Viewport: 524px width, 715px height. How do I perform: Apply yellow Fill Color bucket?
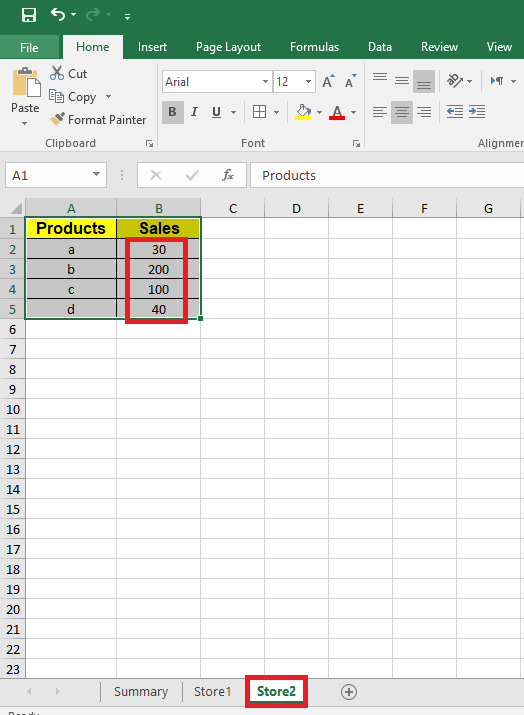(303, 112)
